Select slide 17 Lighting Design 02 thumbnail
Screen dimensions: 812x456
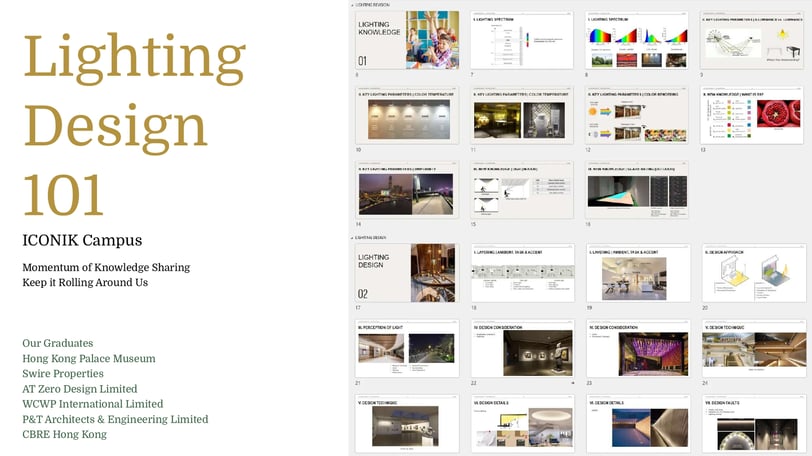point(407,273)
